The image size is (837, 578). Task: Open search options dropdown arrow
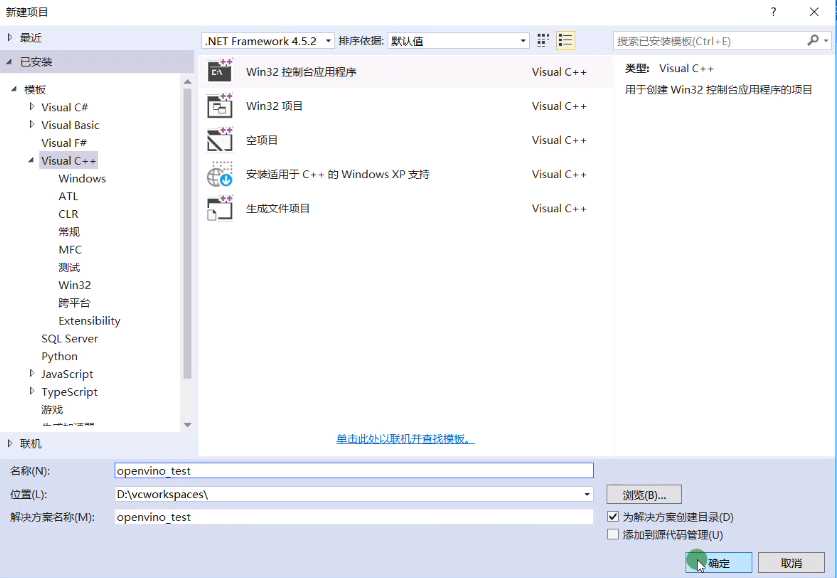(826, 41)
